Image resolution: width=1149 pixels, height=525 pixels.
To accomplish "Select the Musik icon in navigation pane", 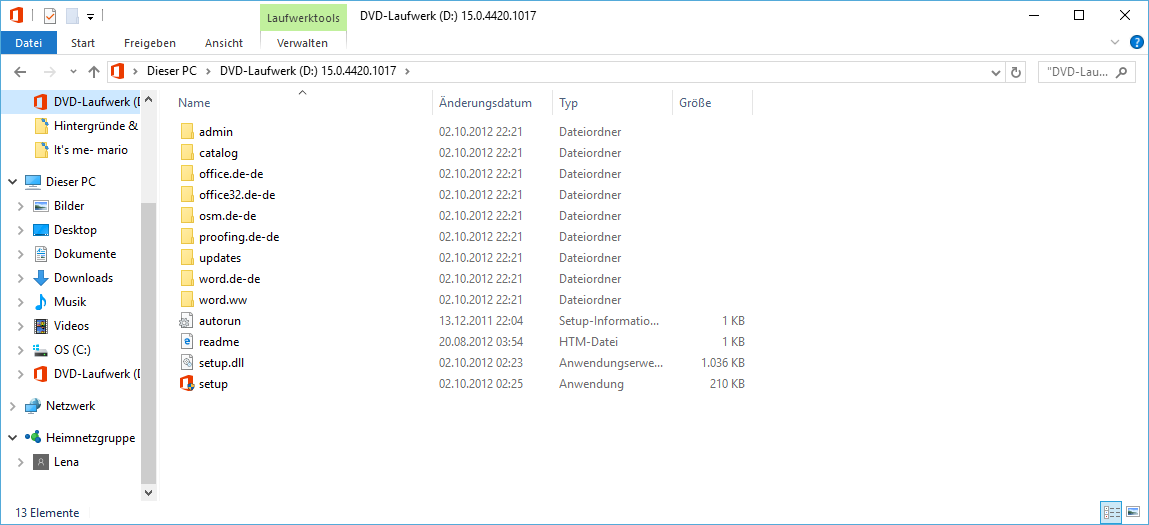I will pyautogui.click(x=41, y=302).
